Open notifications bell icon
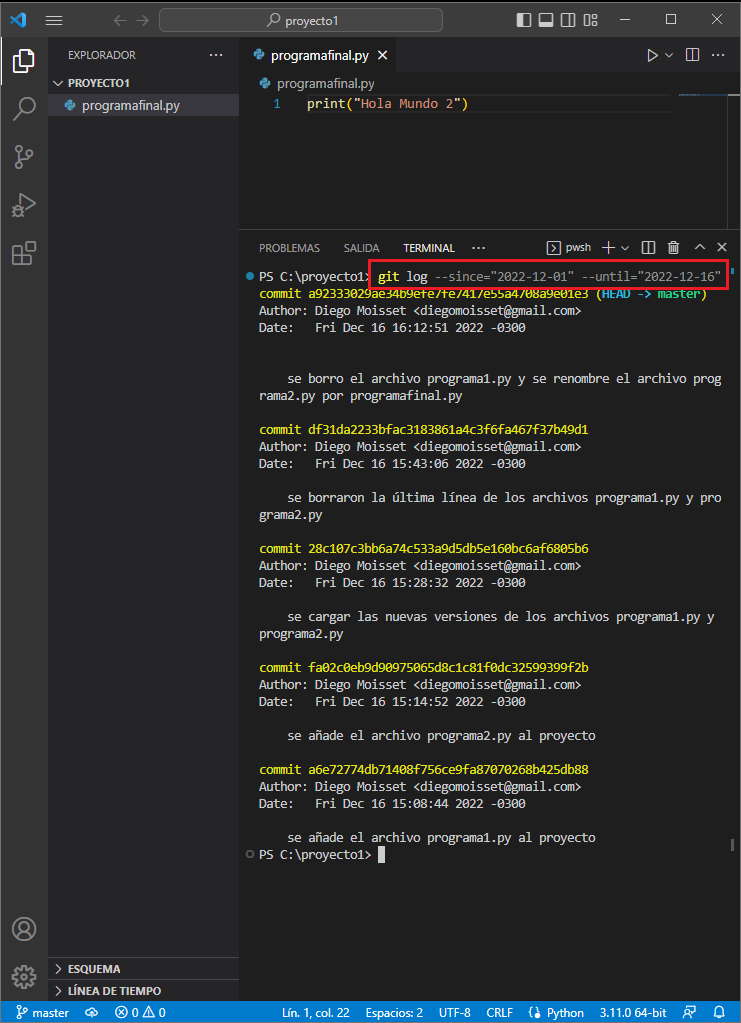 tap(719, 1013)
